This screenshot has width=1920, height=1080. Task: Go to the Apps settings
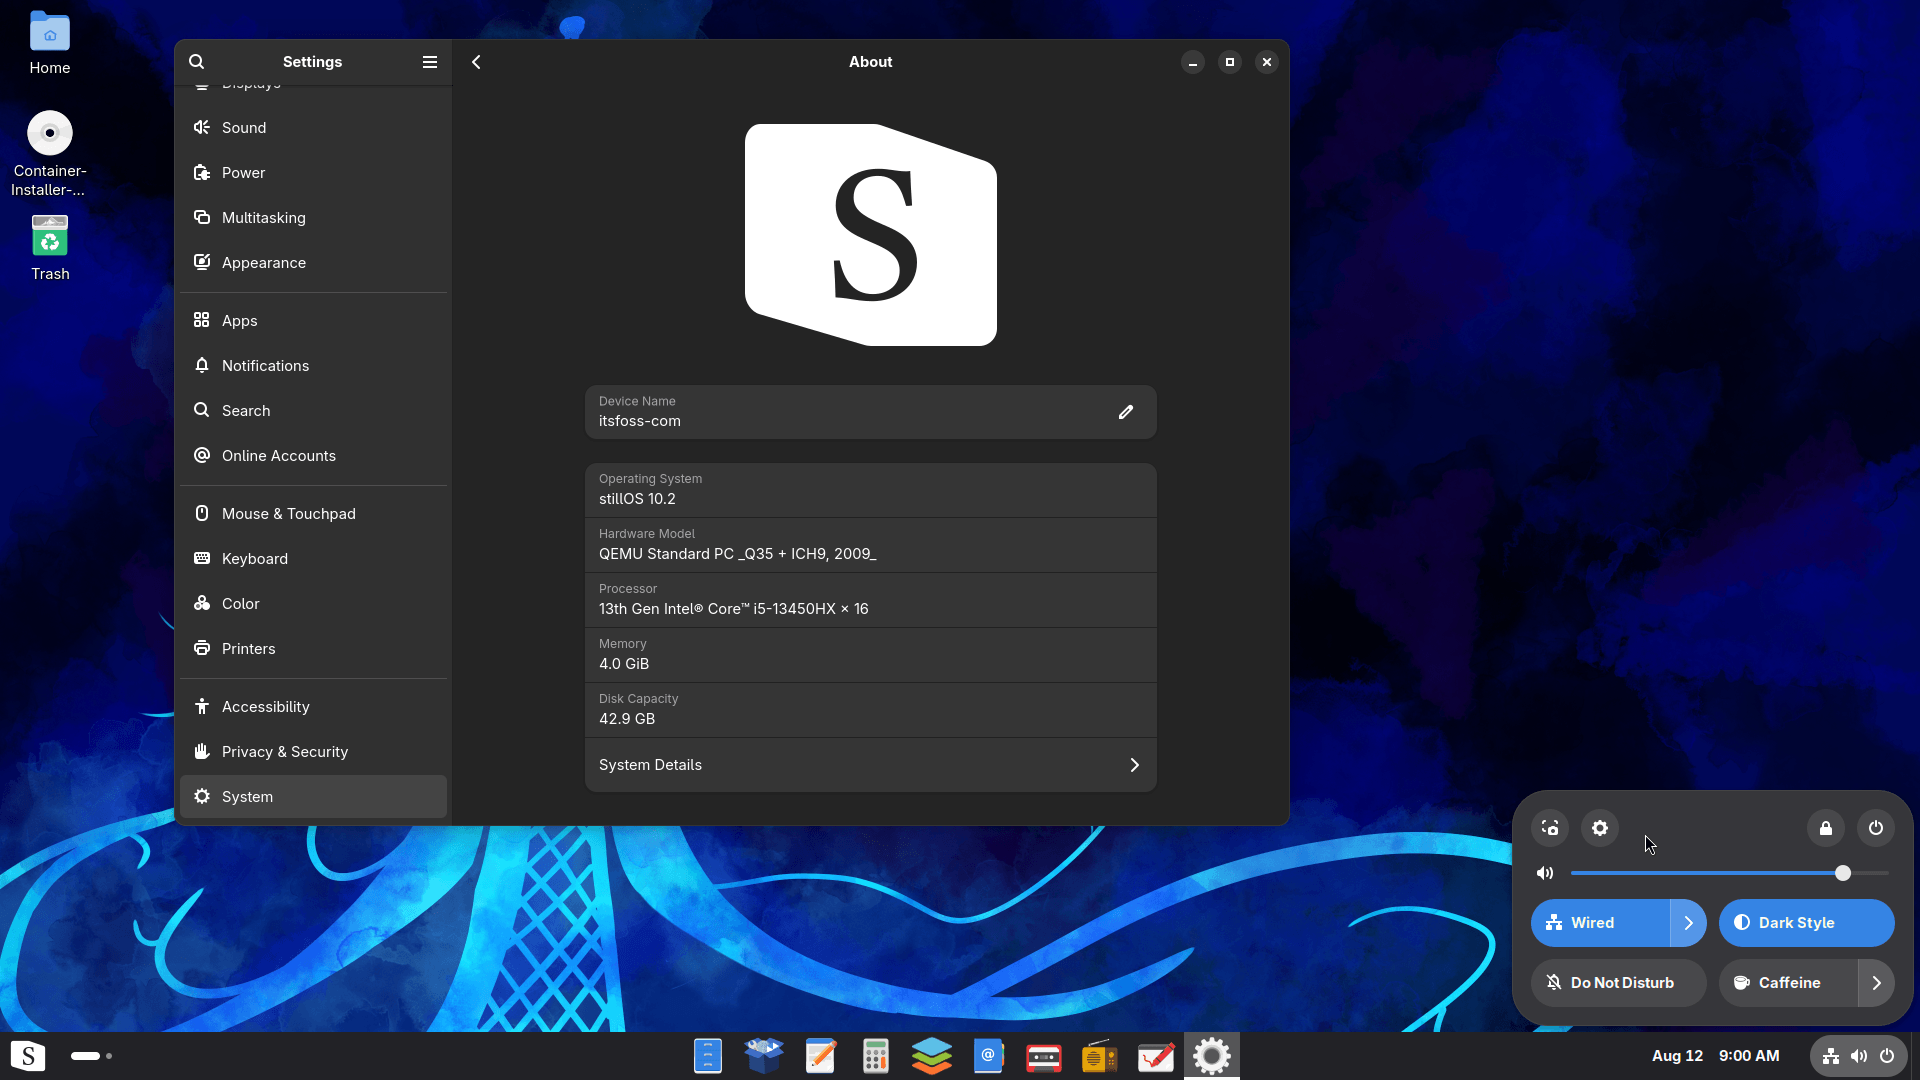313,321
